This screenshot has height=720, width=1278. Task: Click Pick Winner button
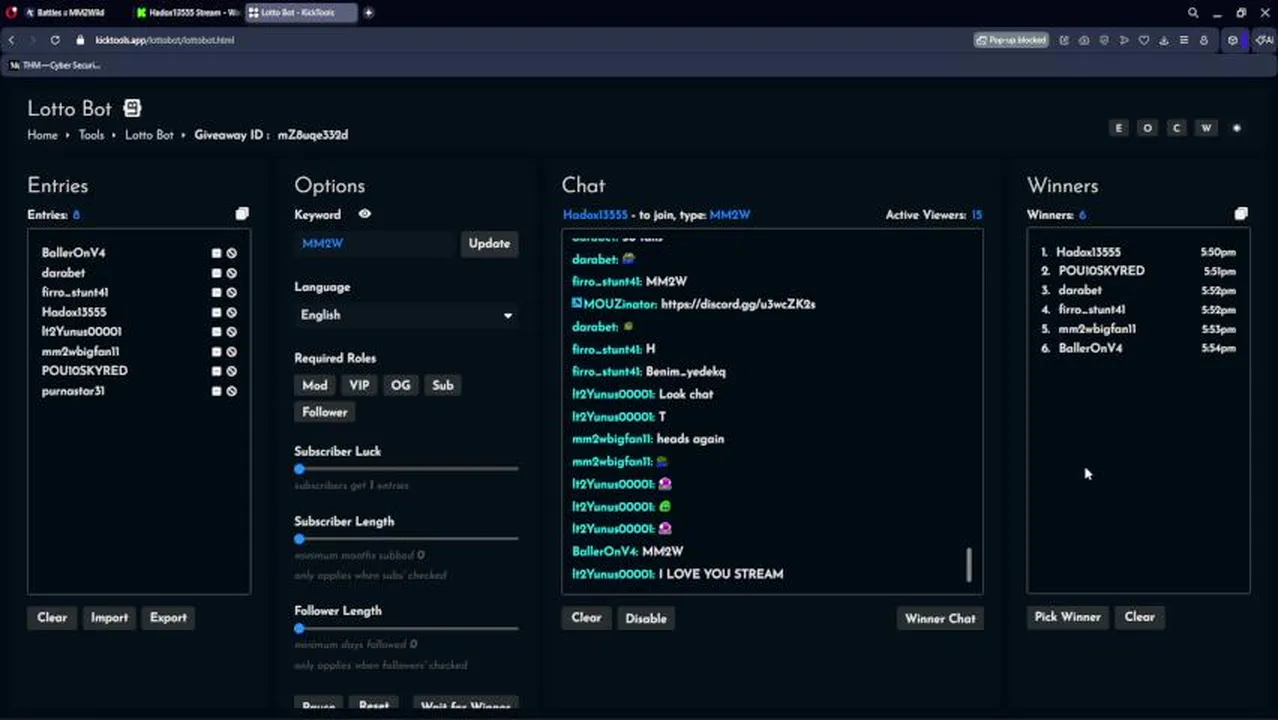(1067, 617)
